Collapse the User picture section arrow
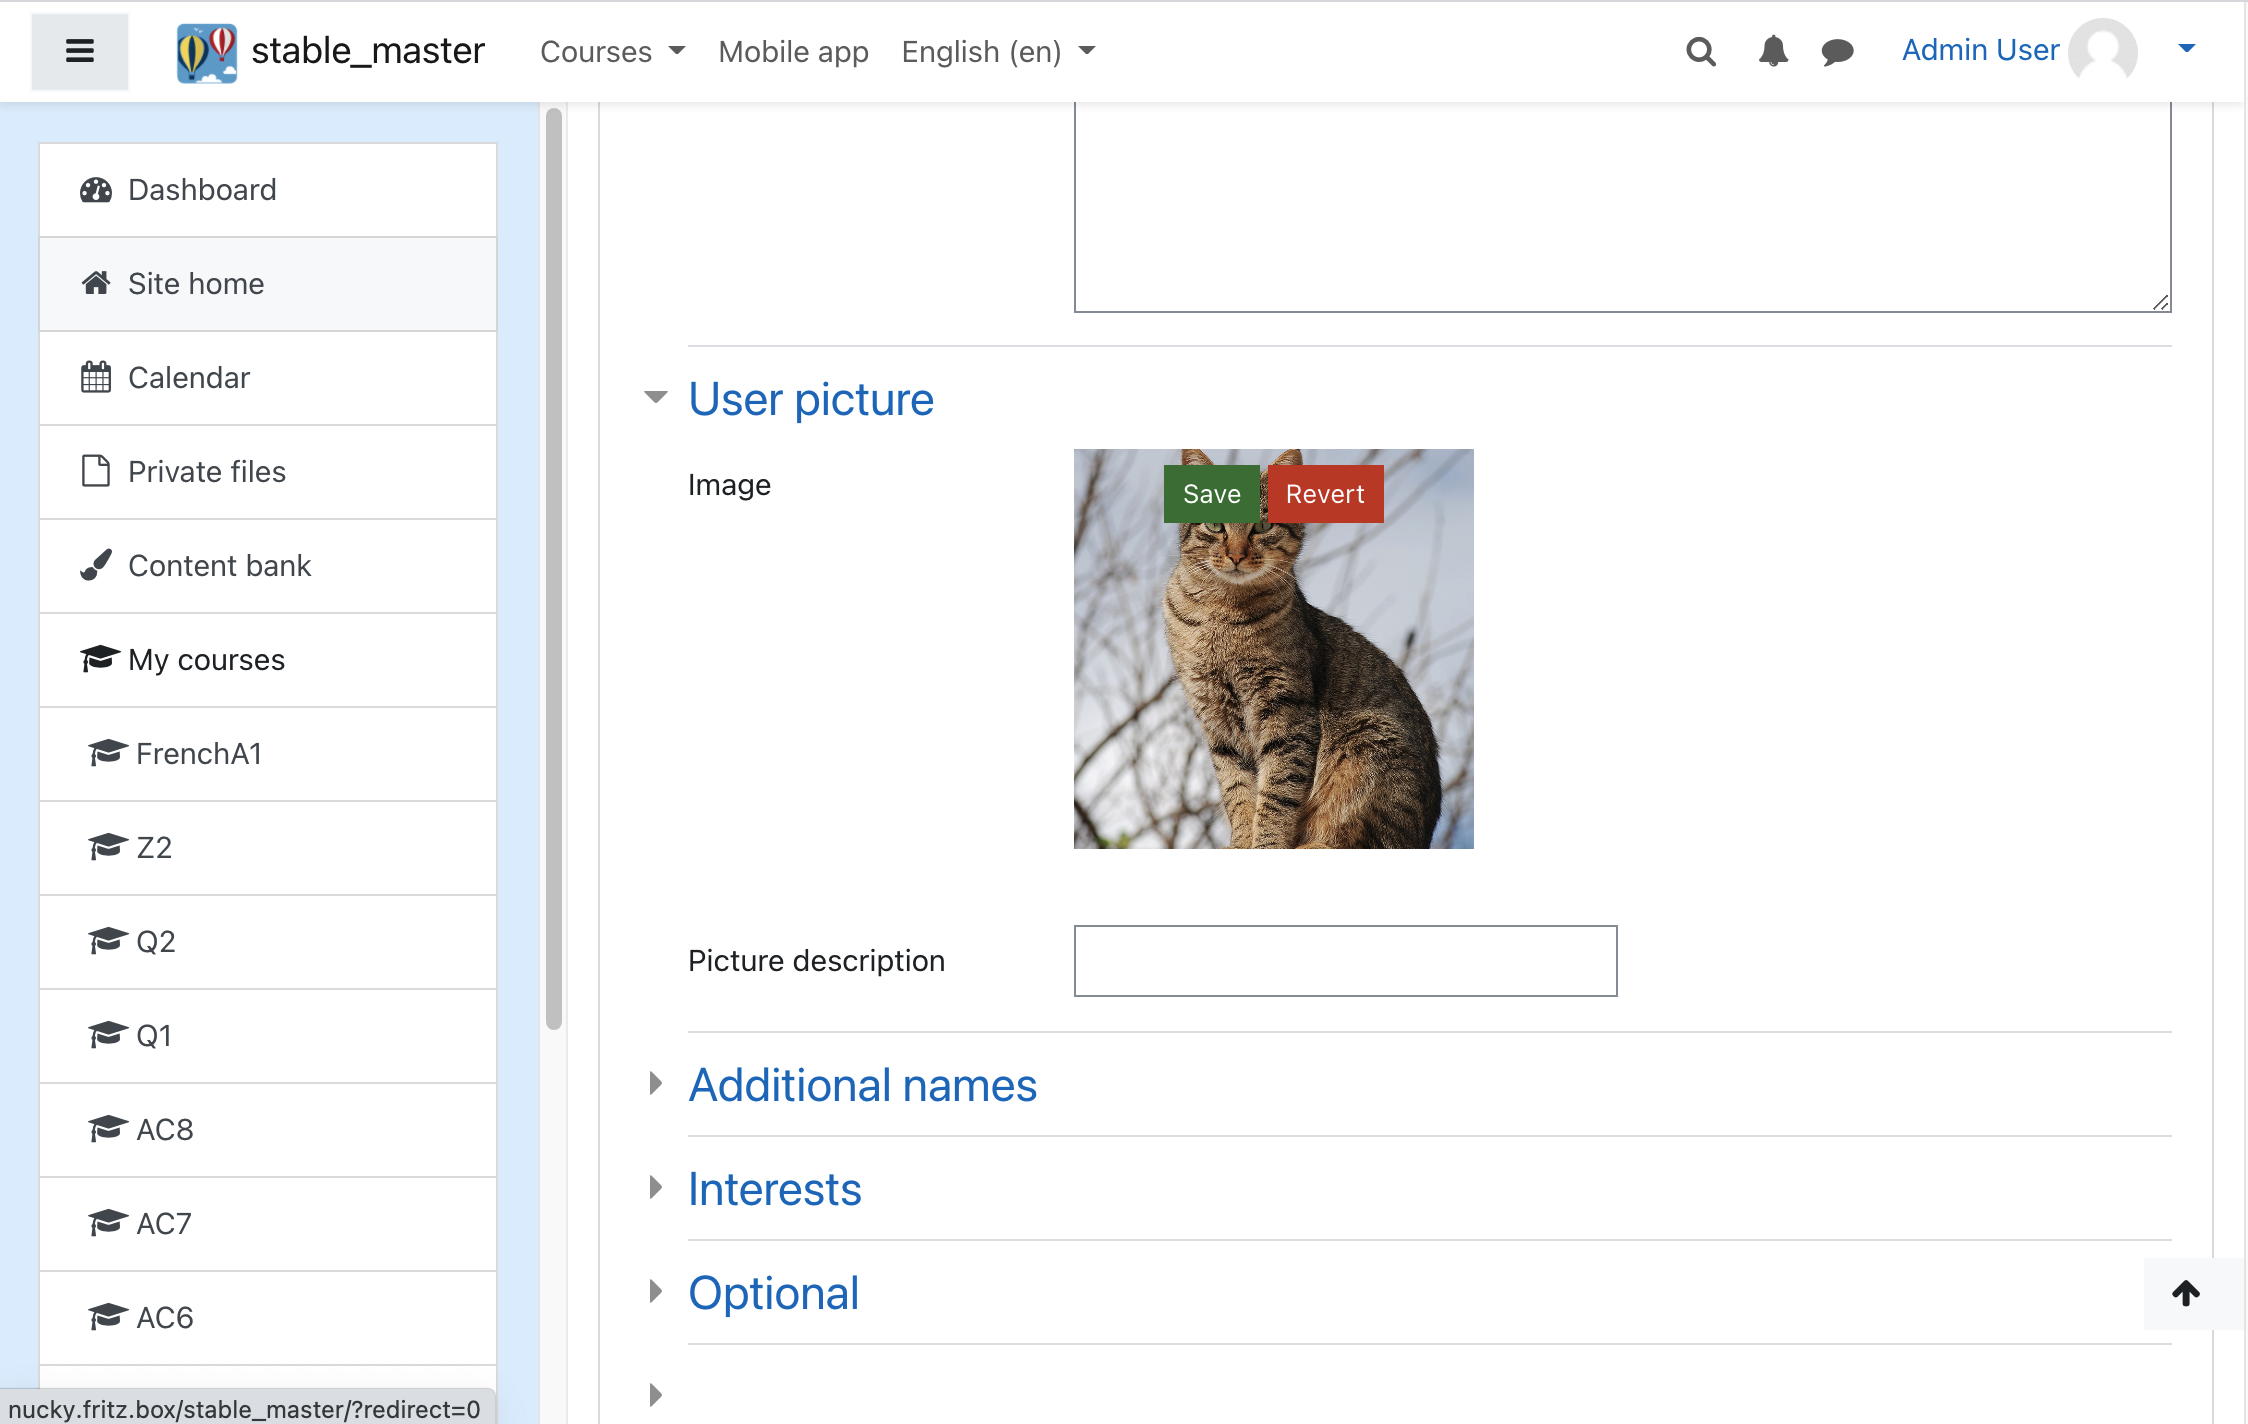 tap(656, 398)
